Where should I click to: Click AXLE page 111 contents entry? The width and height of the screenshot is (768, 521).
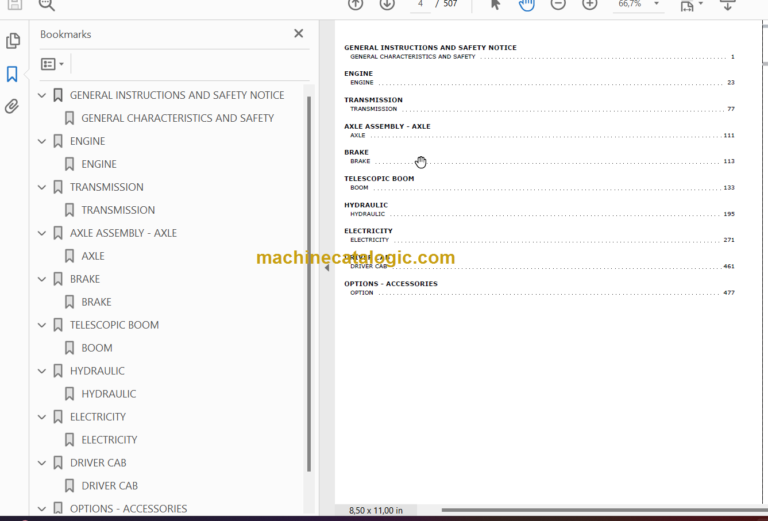click(542, 136)
